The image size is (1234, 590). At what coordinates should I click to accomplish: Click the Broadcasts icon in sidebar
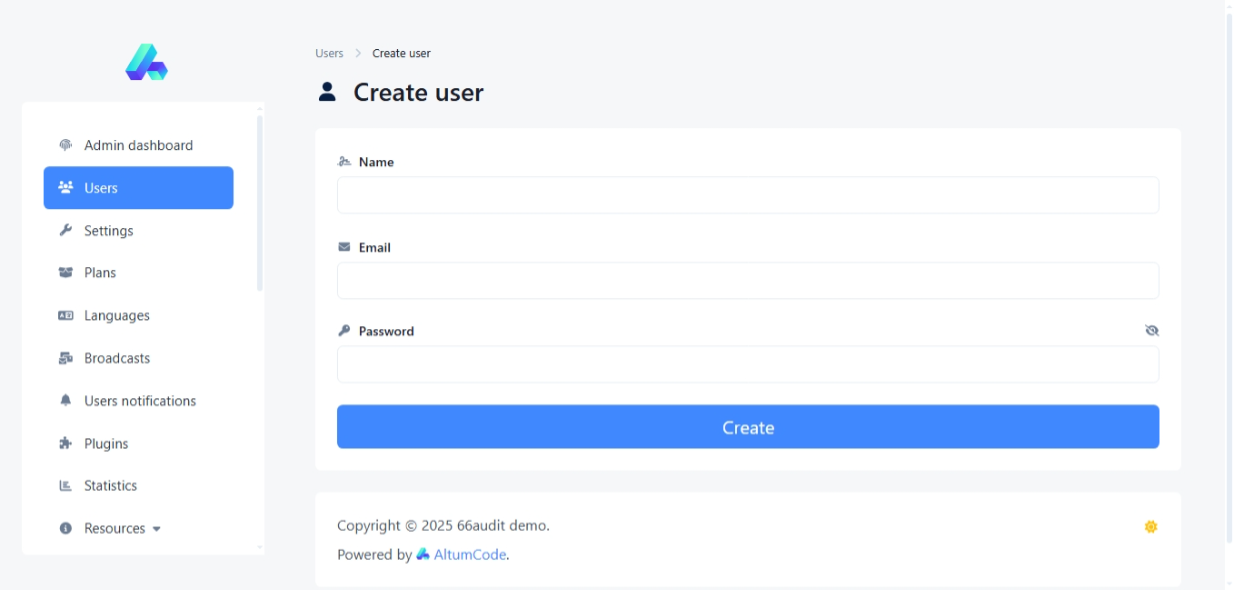pyautogui.click(x=66, y=358)
